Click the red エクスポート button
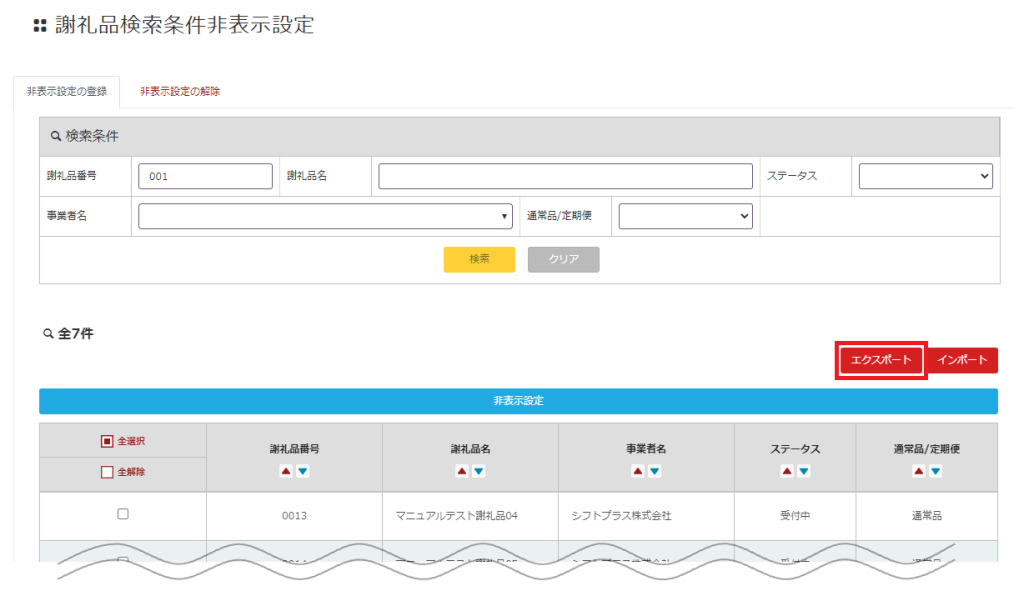This screenshot has height=596, width=1024. coord(880,360)
